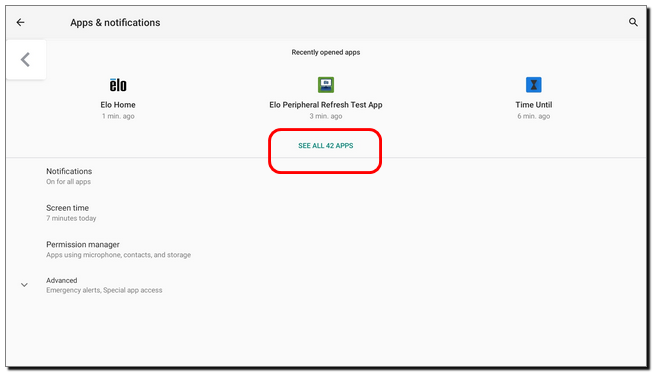Select Advanced emergency alerts entry
The width and height of the screenshot is (653, 373).
coord(326,285)
